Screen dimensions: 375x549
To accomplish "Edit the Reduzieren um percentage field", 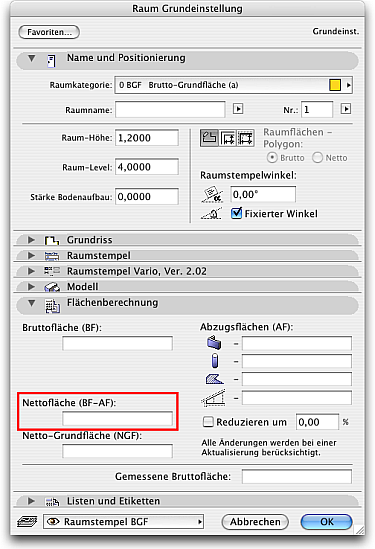I will pyautogui.click(x=318, y=422).
